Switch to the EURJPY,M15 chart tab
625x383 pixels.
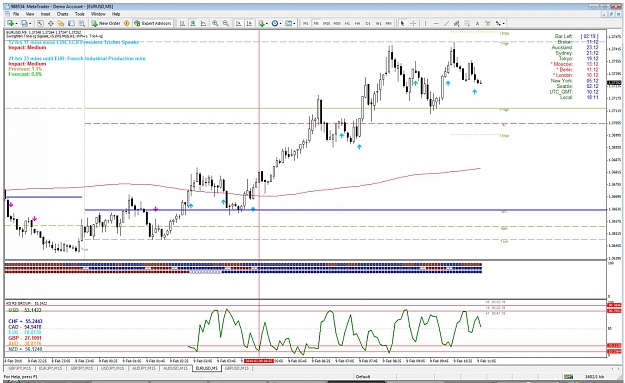[51, 368]
